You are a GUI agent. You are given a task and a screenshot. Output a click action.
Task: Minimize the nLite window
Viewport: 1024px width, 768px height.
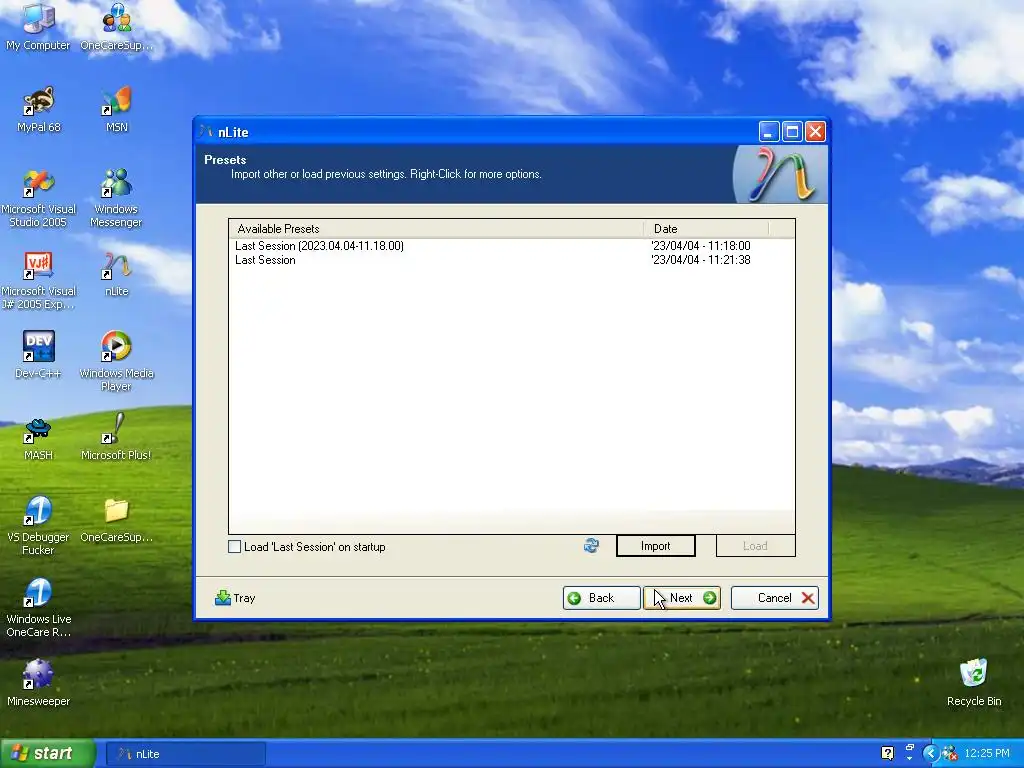769,132
